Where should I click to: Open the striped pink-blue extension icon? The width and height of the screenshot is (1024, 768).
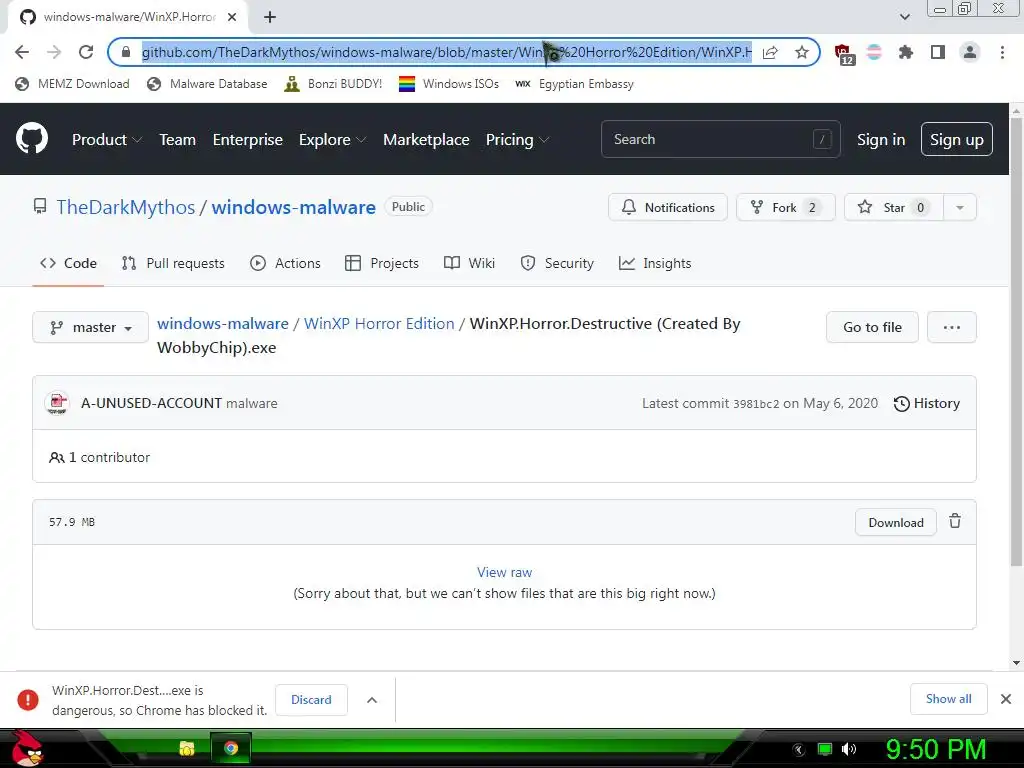click(874, 52)
